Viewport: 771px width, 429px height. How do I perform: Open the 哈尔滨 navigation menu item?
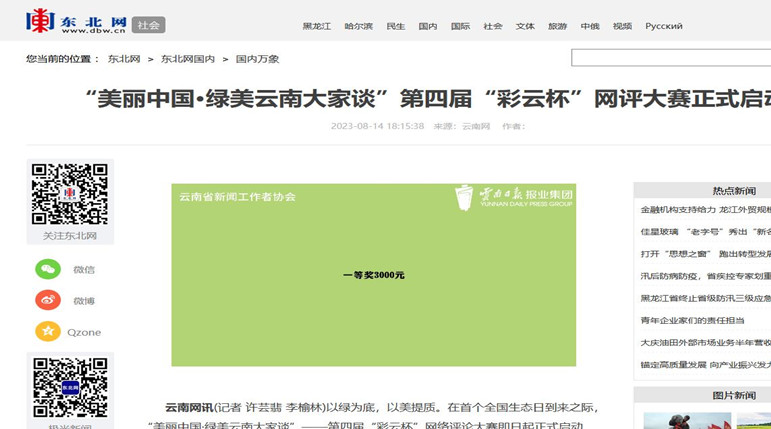pos(358,26)
